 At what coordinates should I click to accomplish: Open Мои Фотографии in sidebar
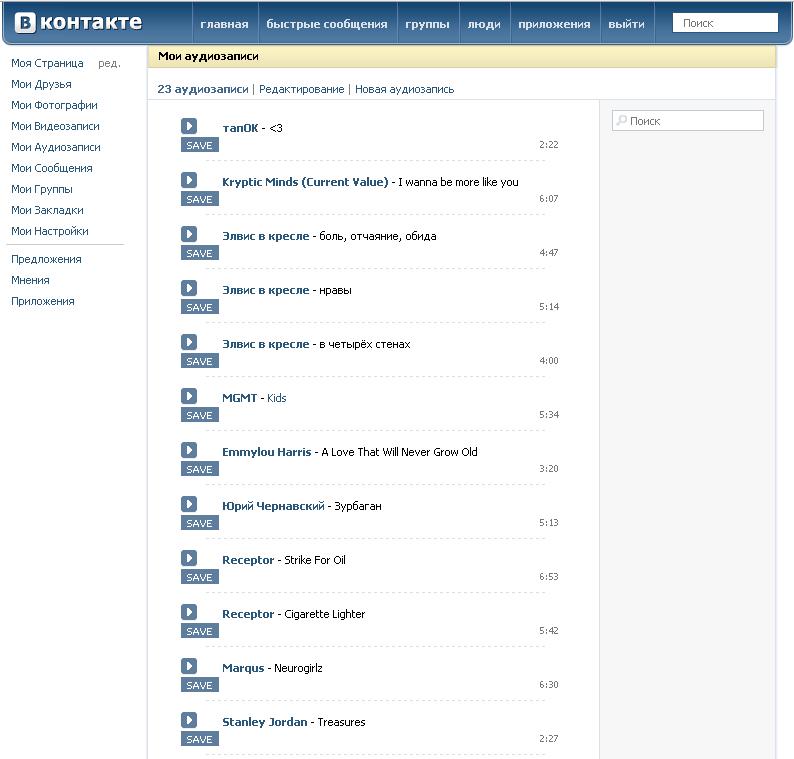(54, 105)
